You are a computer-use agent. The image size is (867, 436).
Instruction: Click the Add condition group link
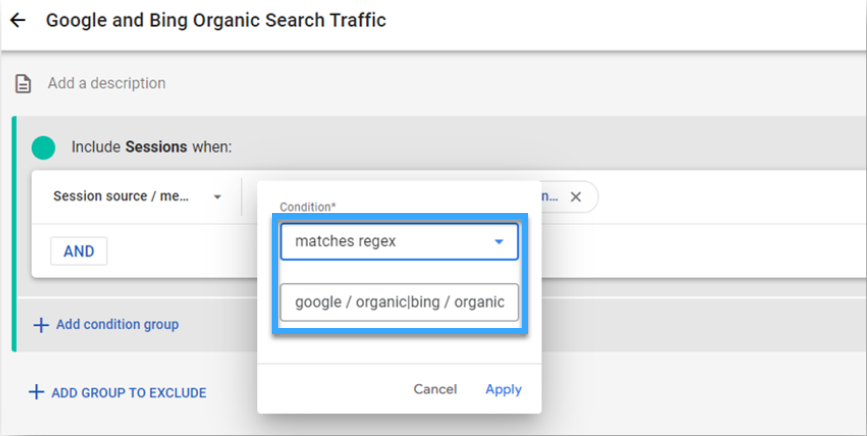tap(117, 324)
